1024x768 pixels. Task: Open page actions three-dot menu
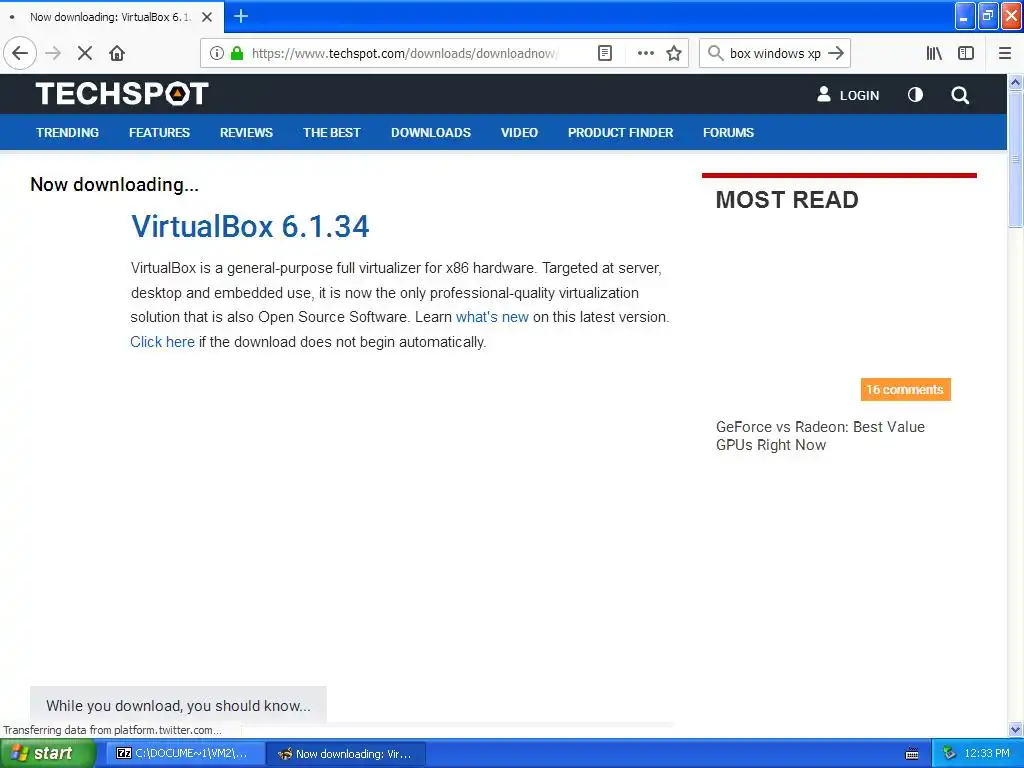point(645,53)
